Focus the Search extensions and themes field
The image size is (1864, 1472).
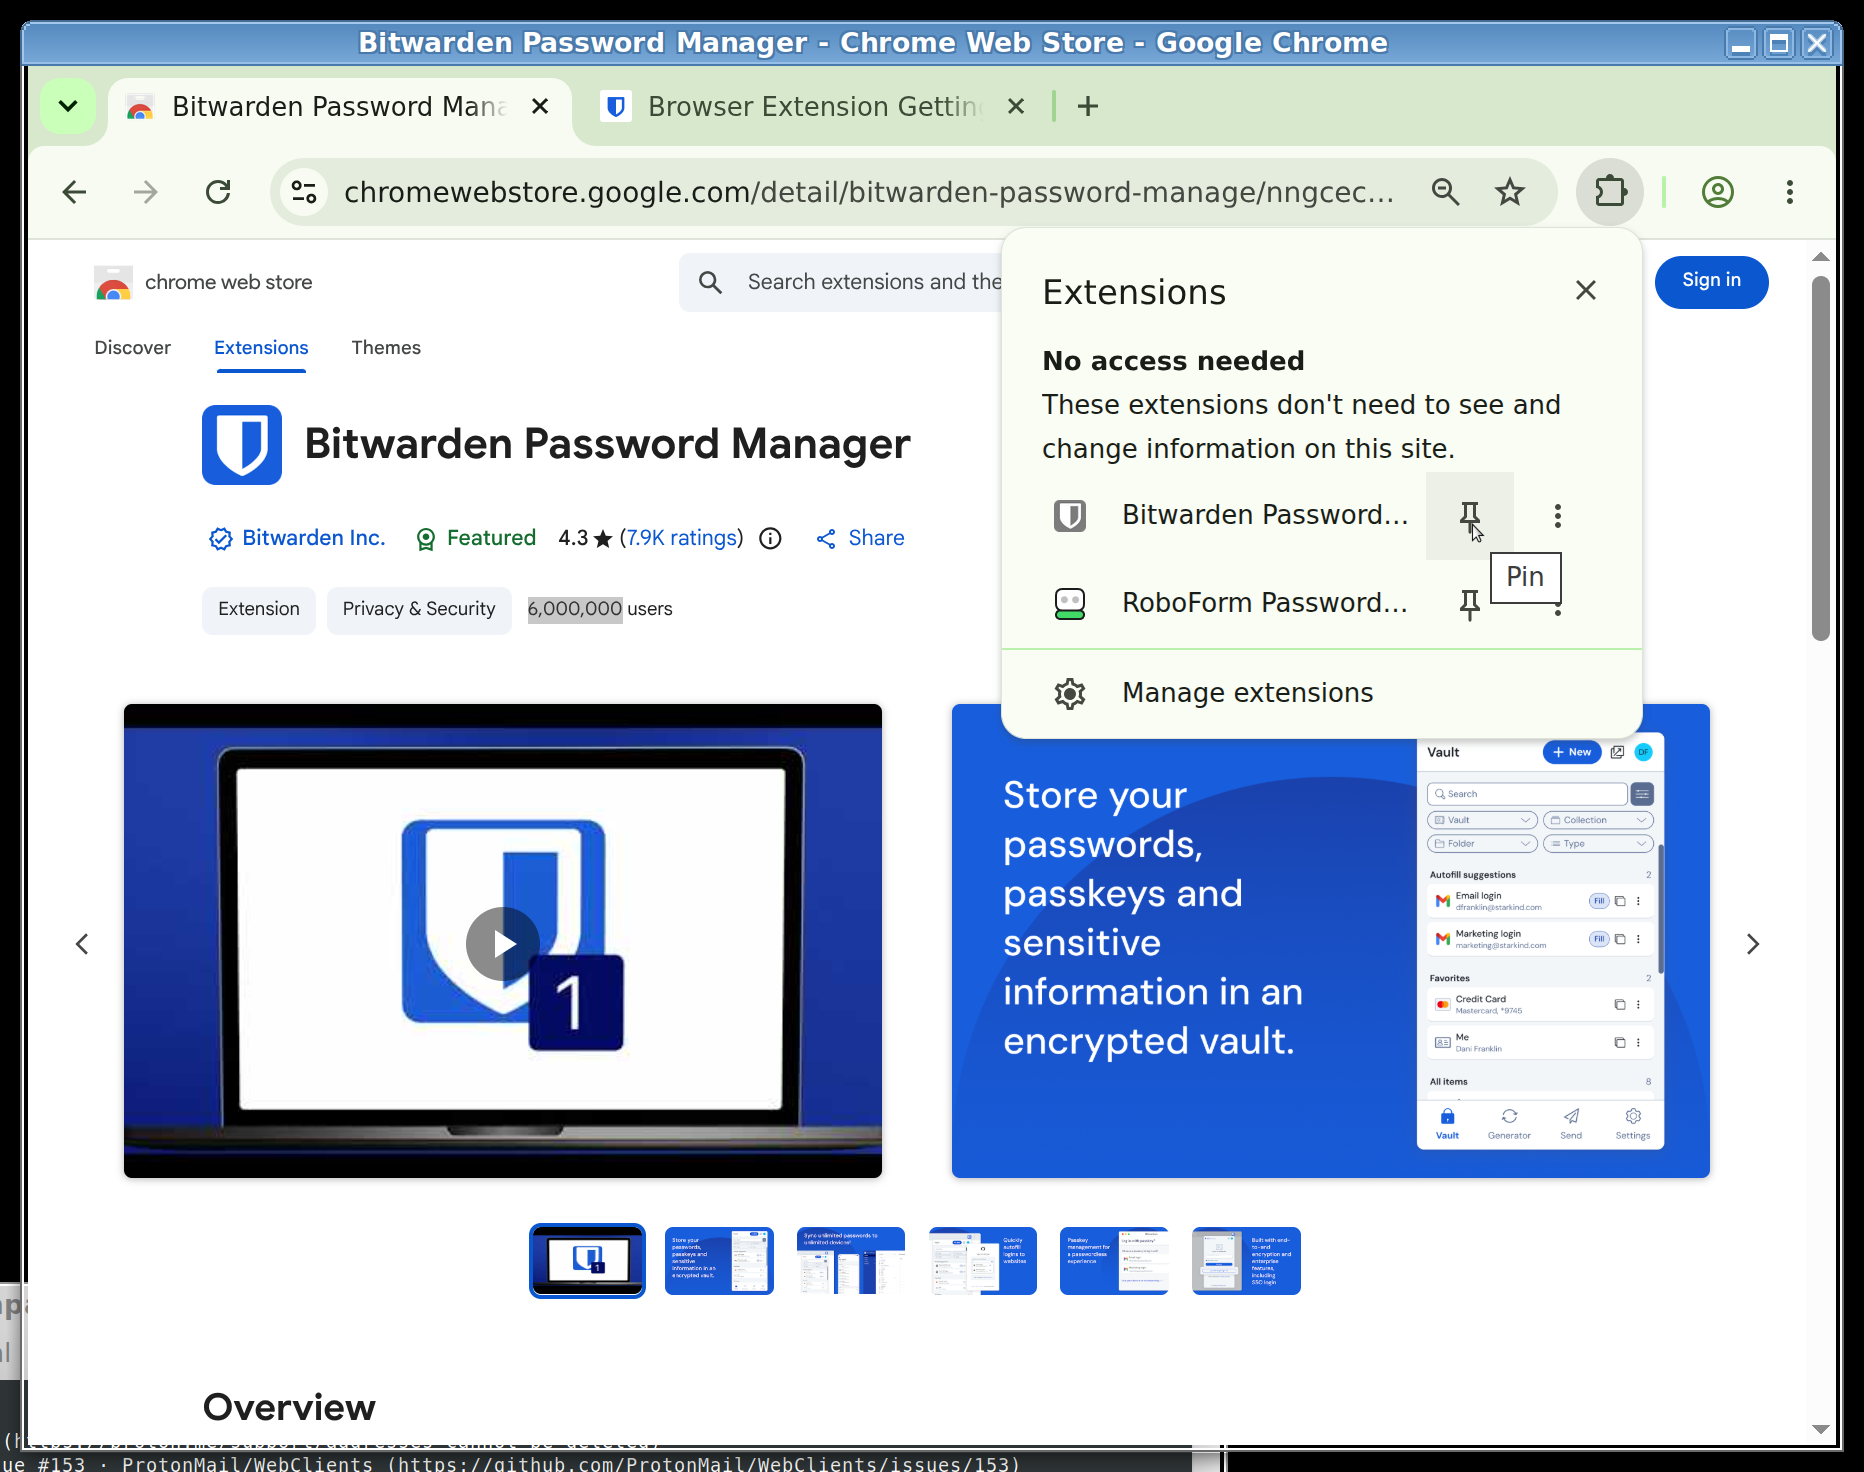point(874,283)
